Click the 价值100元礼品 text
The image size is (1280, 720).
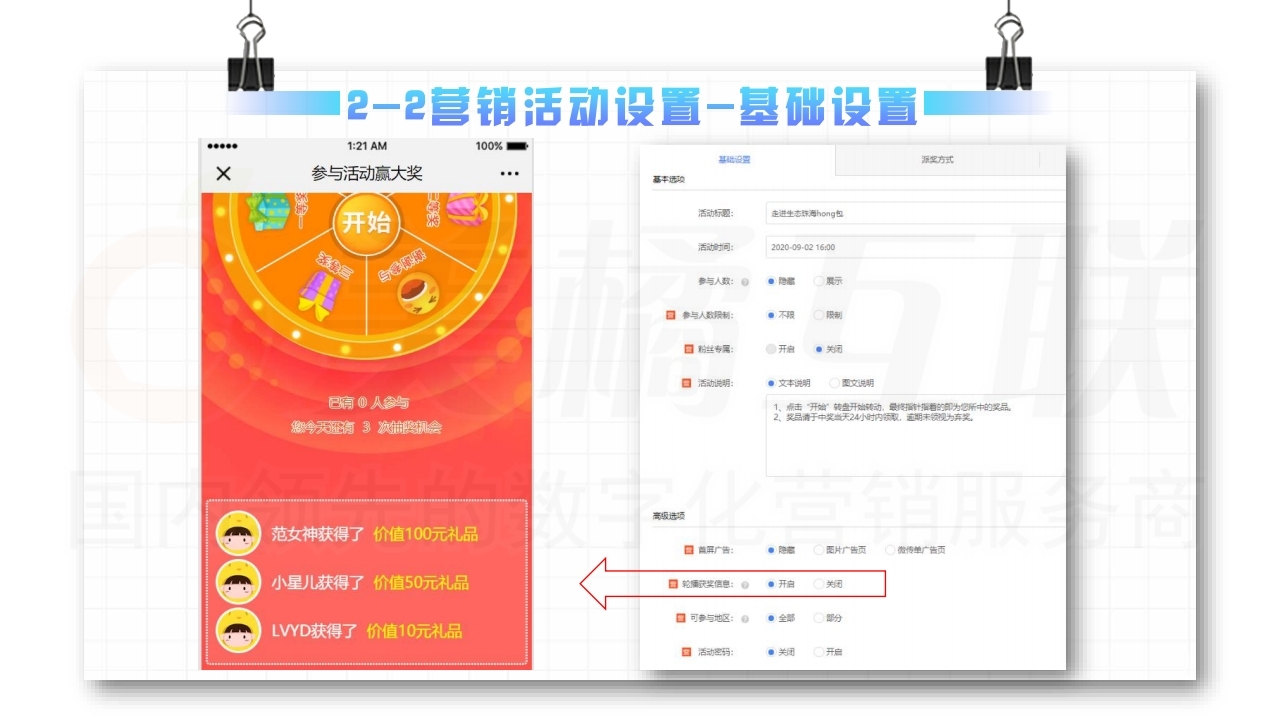[425, 534]
